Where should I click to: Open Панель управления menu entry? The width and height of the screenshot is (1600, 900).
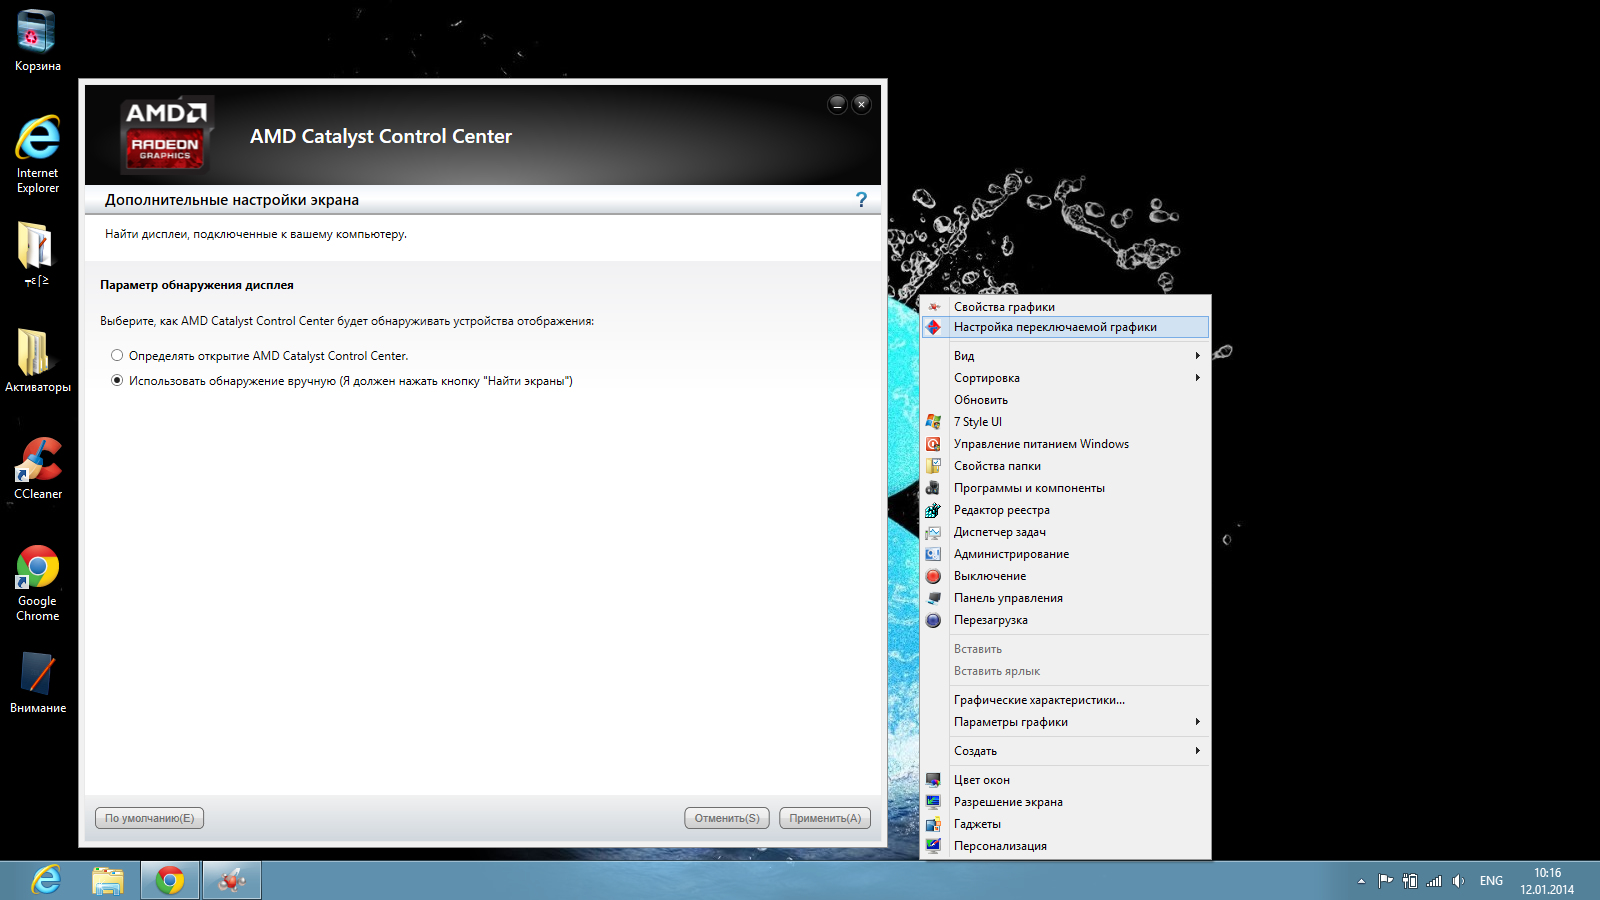1065,598
